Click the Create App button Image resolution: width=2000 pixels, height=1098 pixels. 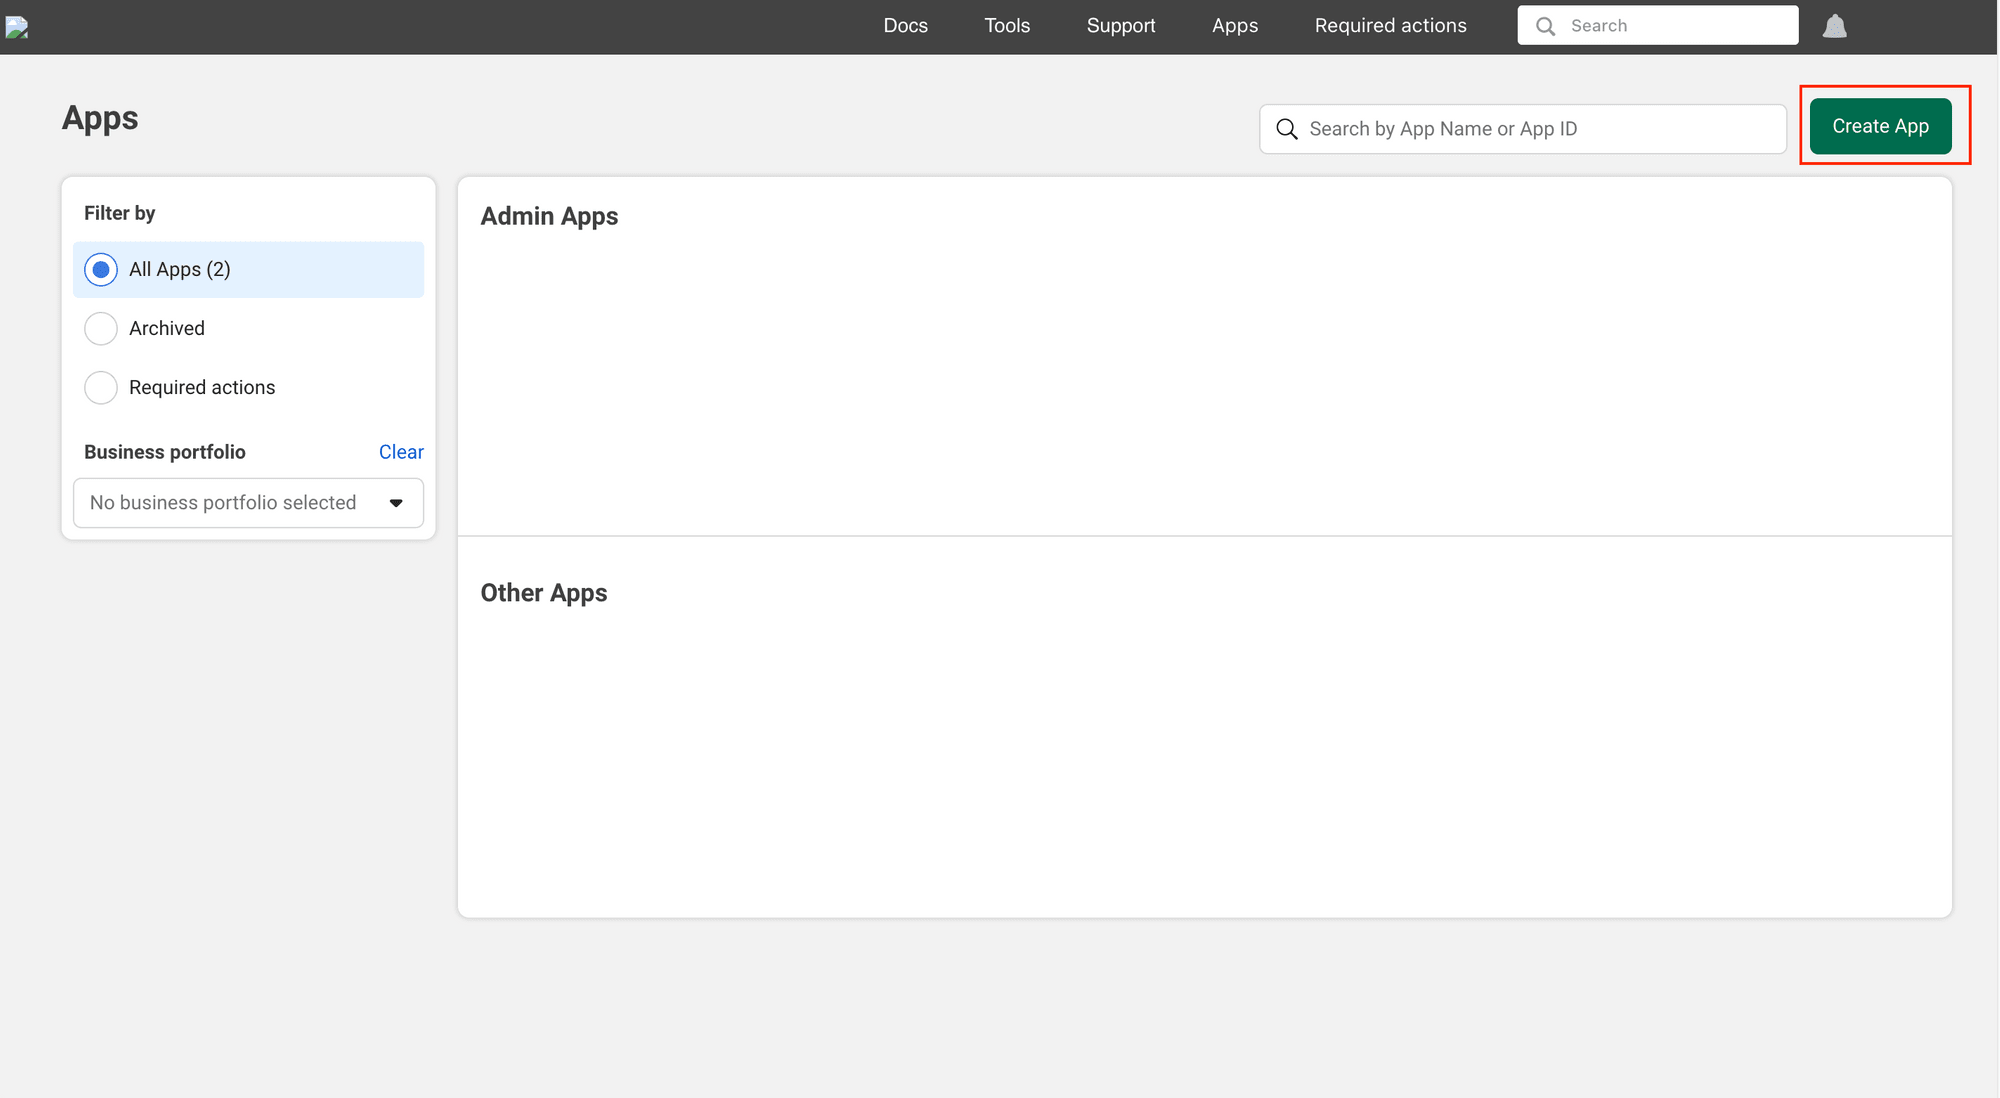click(1881, 126)
